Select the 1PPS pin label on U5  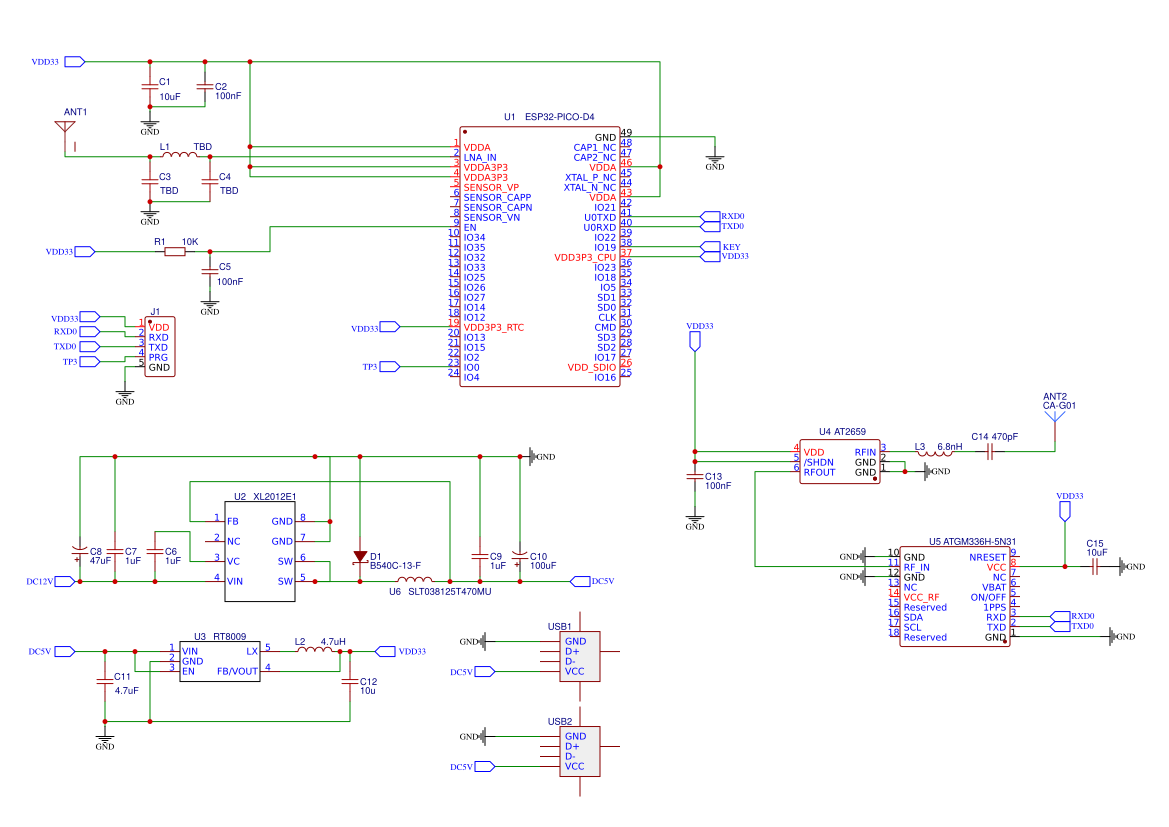coord(995,608)
